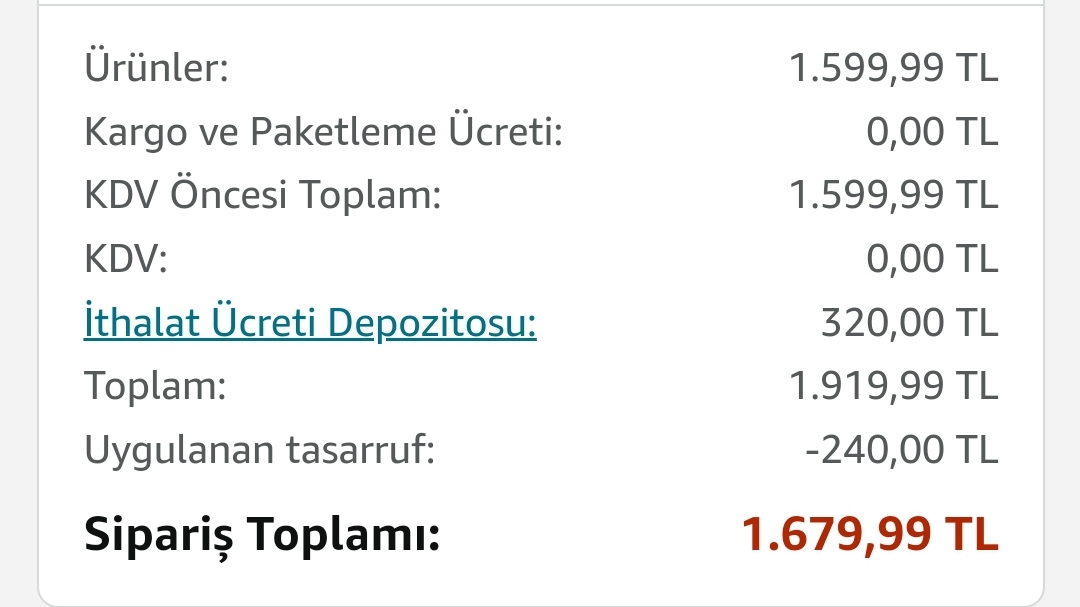The image size is (1080, 607).
Task: Click the Toplam: label
Action: coord(155,386)
